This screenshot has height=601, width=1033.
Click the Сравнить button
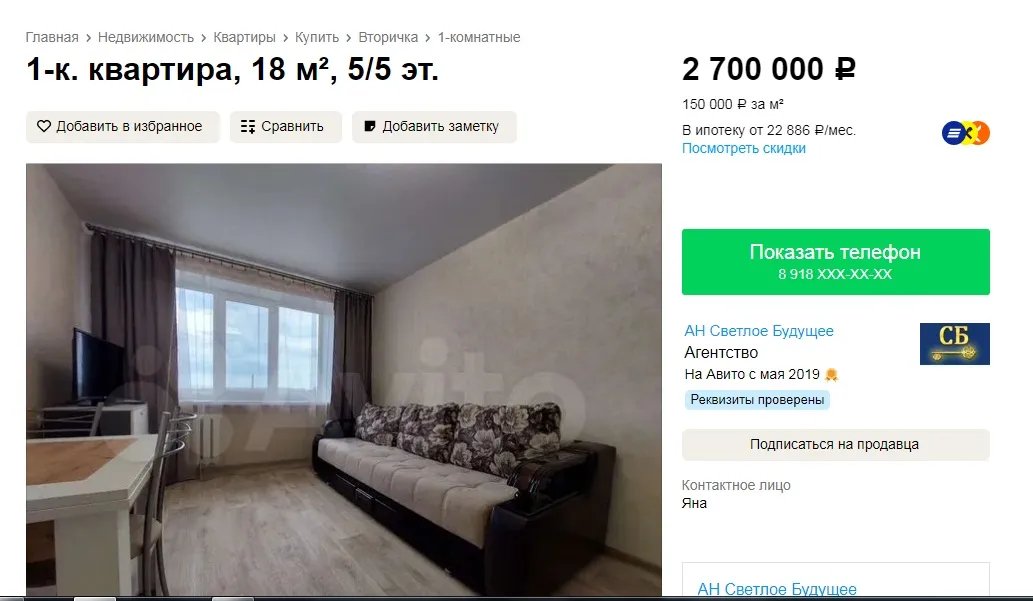tap(285, 127)
